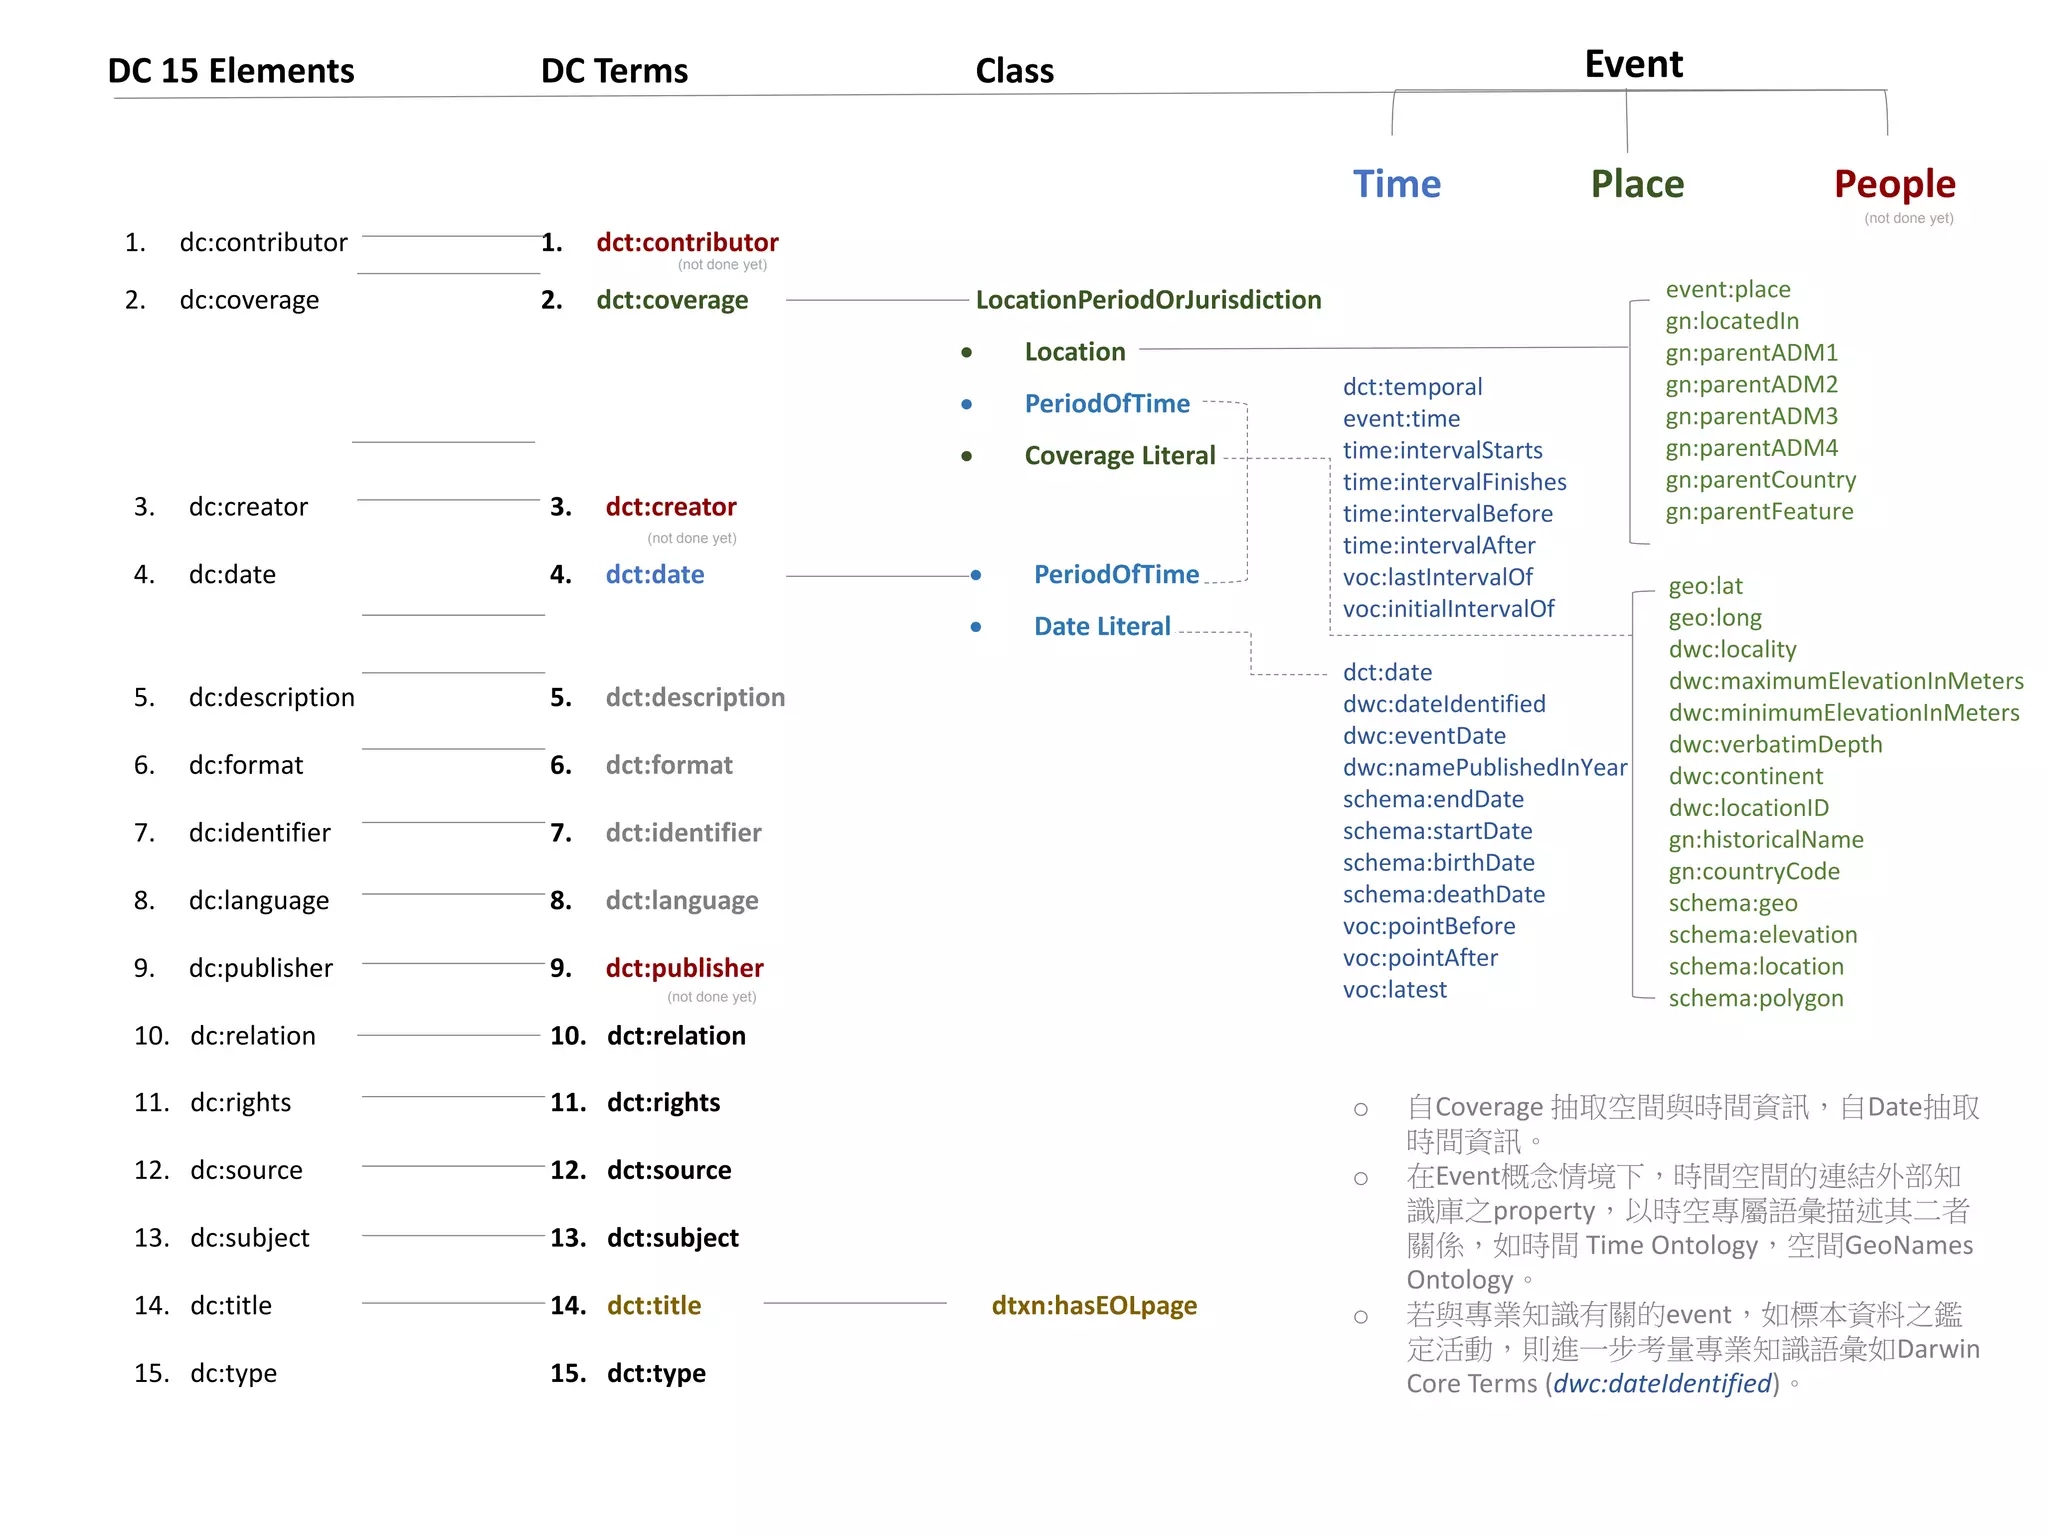The image size is (2048, 1536).
Task: Select time:intervalStarts in the Time list
Action: click(1441, 450)
